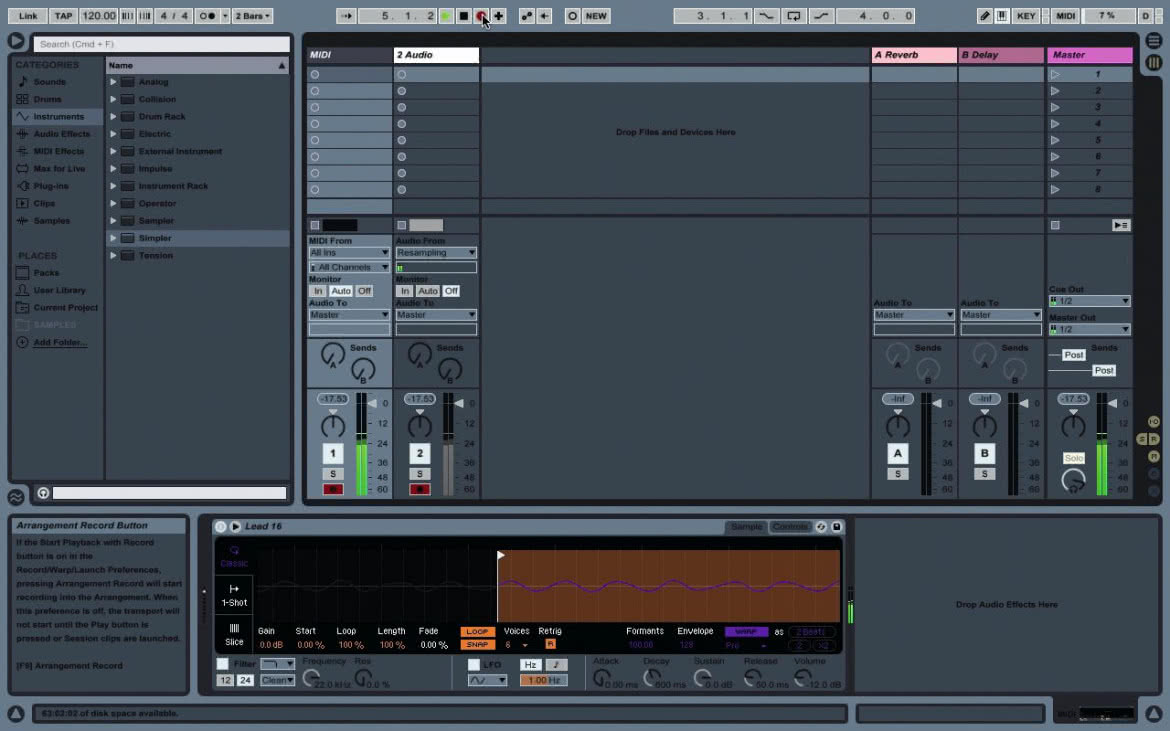Enable the Filter checkbox in Simpler

click(222, 664)
